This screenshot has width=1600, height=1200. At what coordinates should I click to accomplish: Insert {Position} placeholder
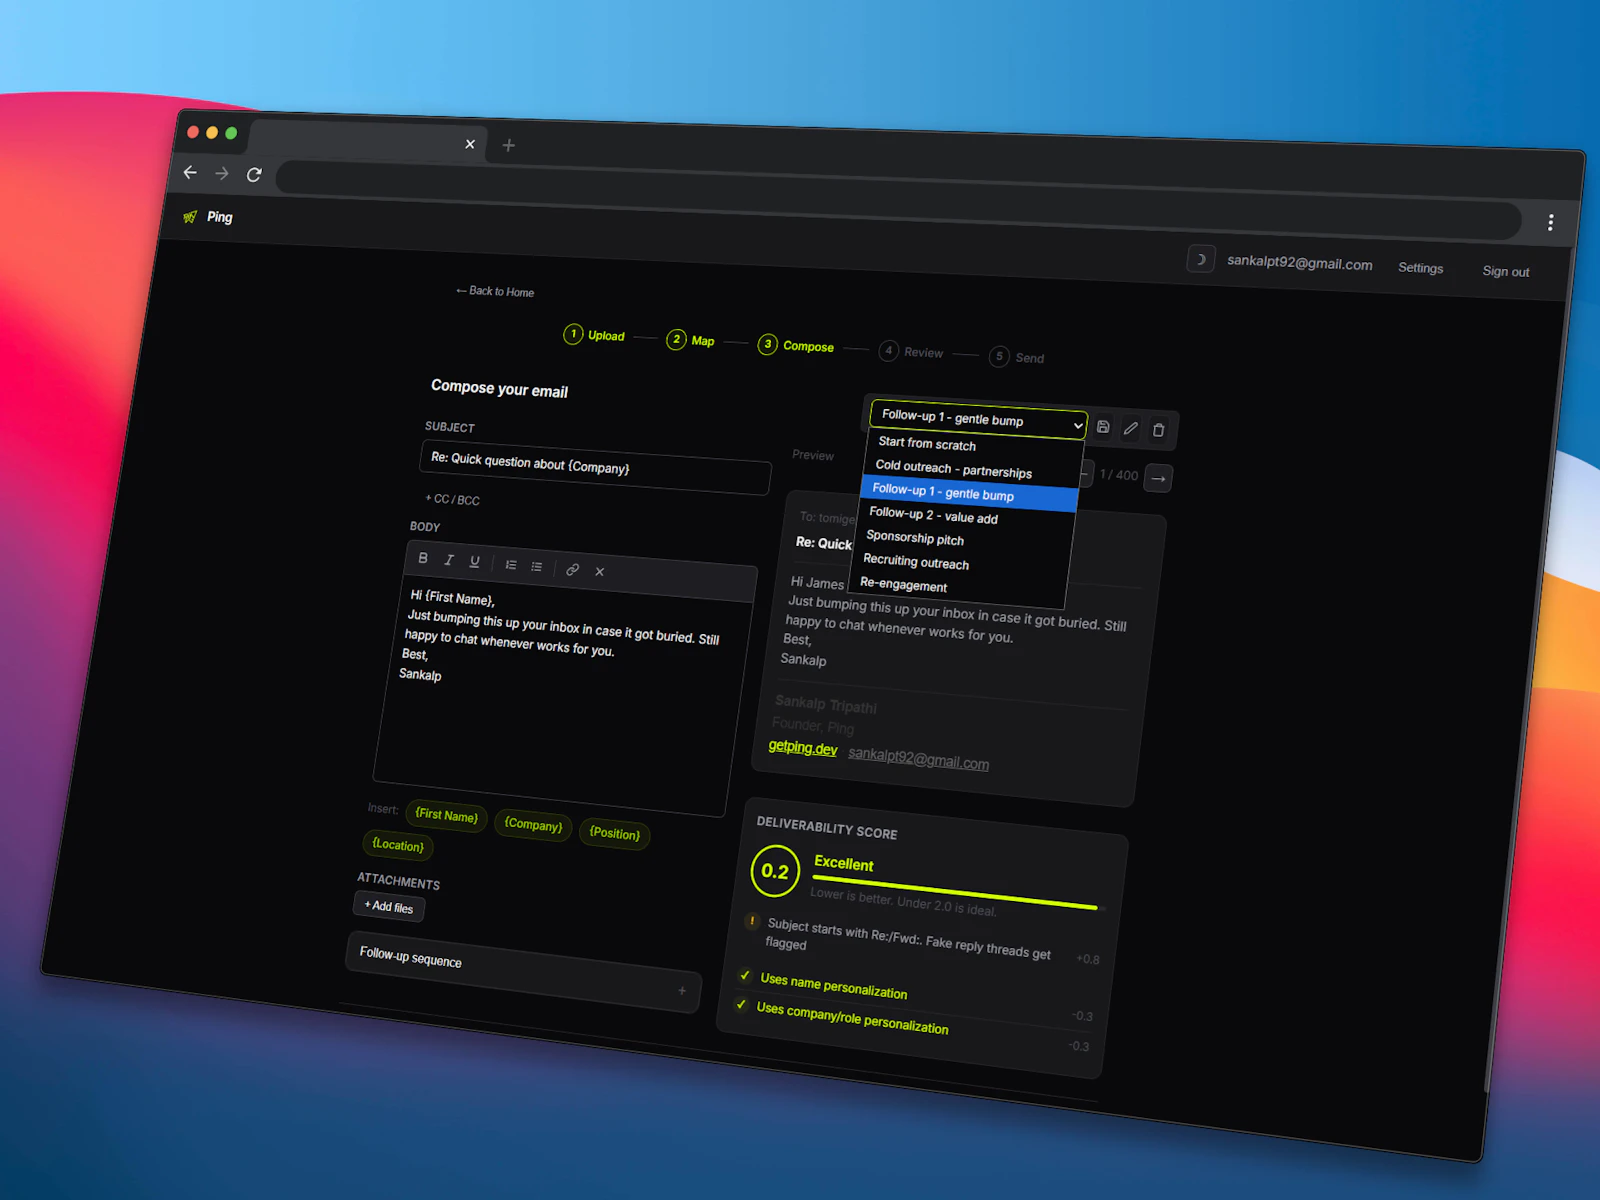tap(614, 834)
